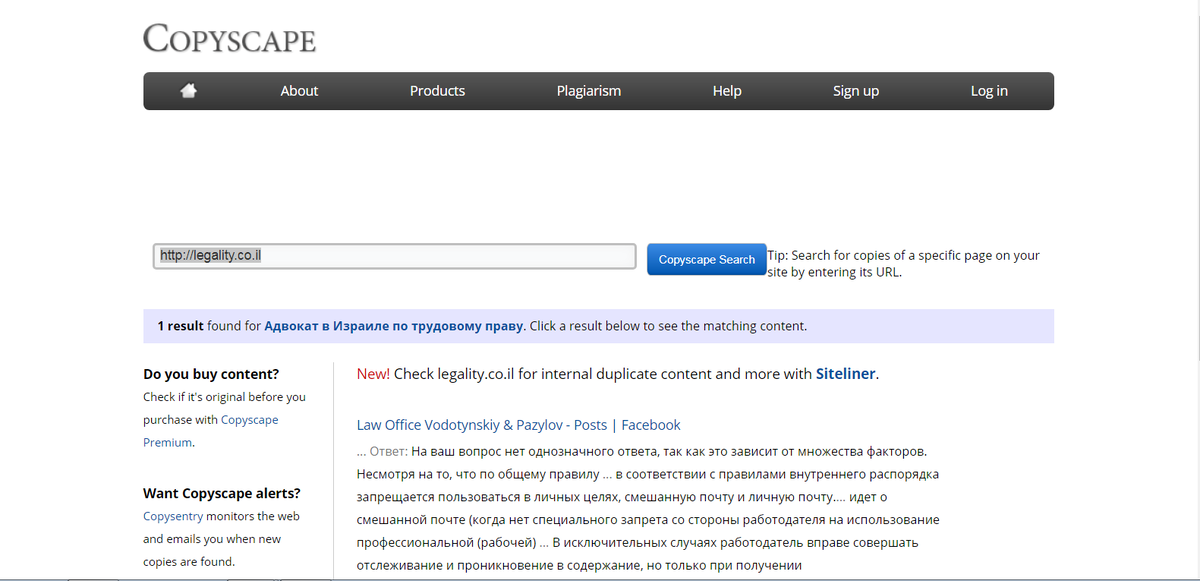
Task: Click the snippet line starting with 'Ответ:'
Action: [x=642, y=451]
